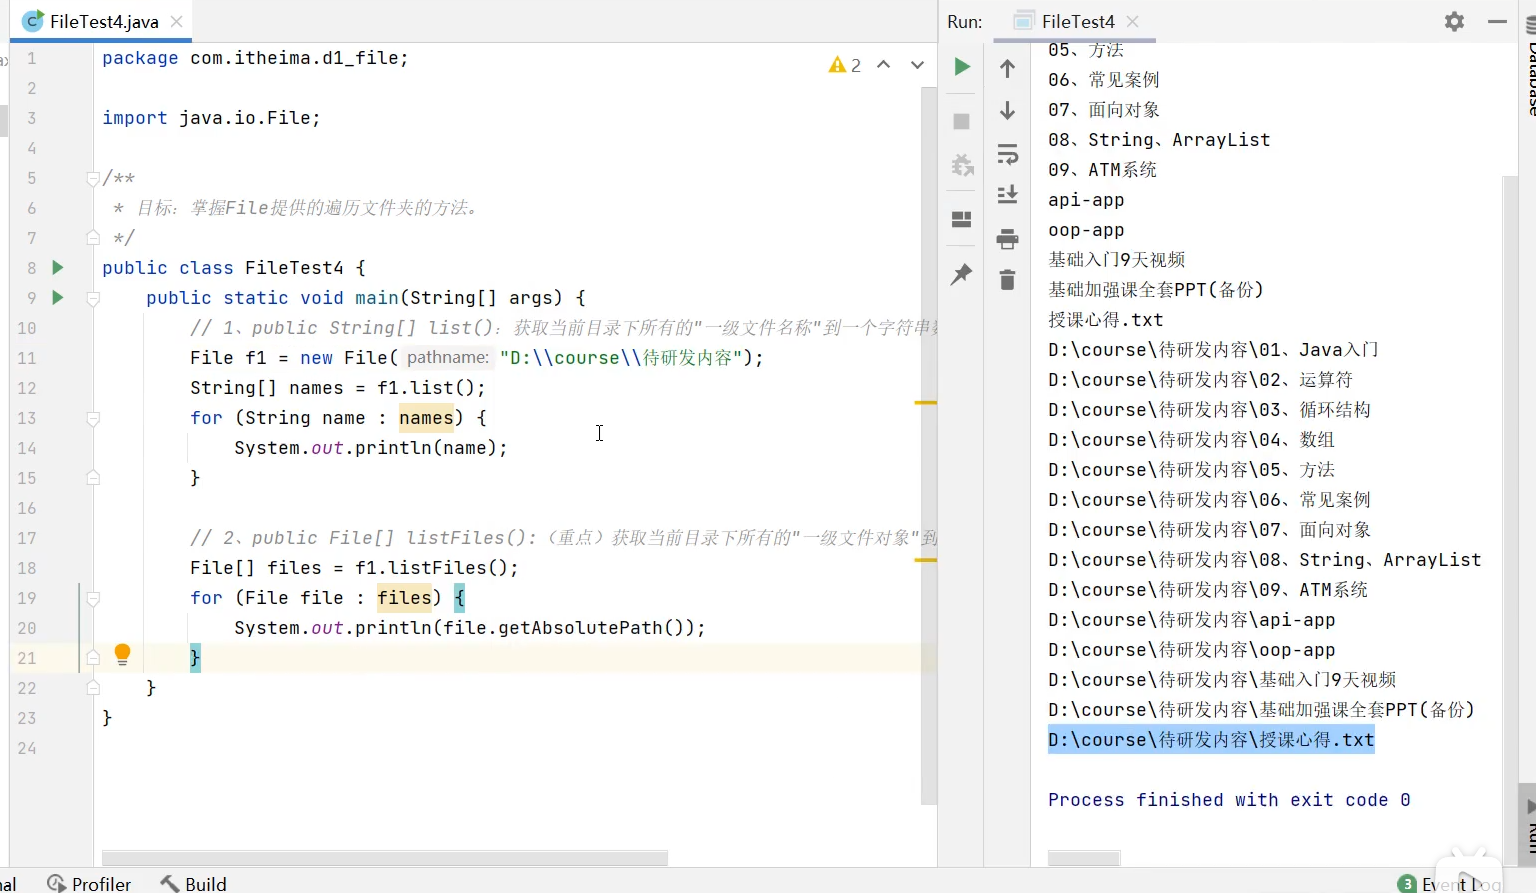This screenshot has width=1536, height=893.
Task: Clear console with the trash icon
Action: coord(1007,280)
